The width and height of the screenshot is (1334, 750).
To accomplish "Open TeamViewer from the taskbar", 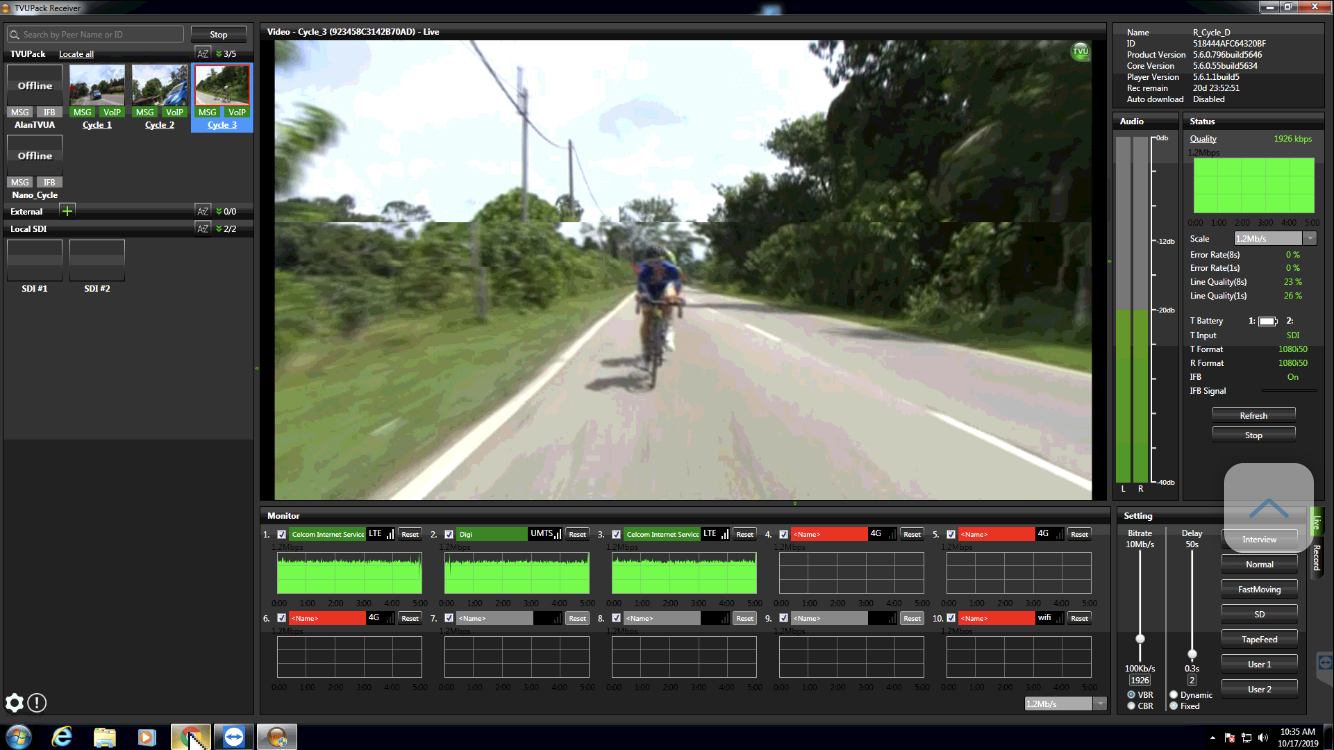I will [233, 737].
